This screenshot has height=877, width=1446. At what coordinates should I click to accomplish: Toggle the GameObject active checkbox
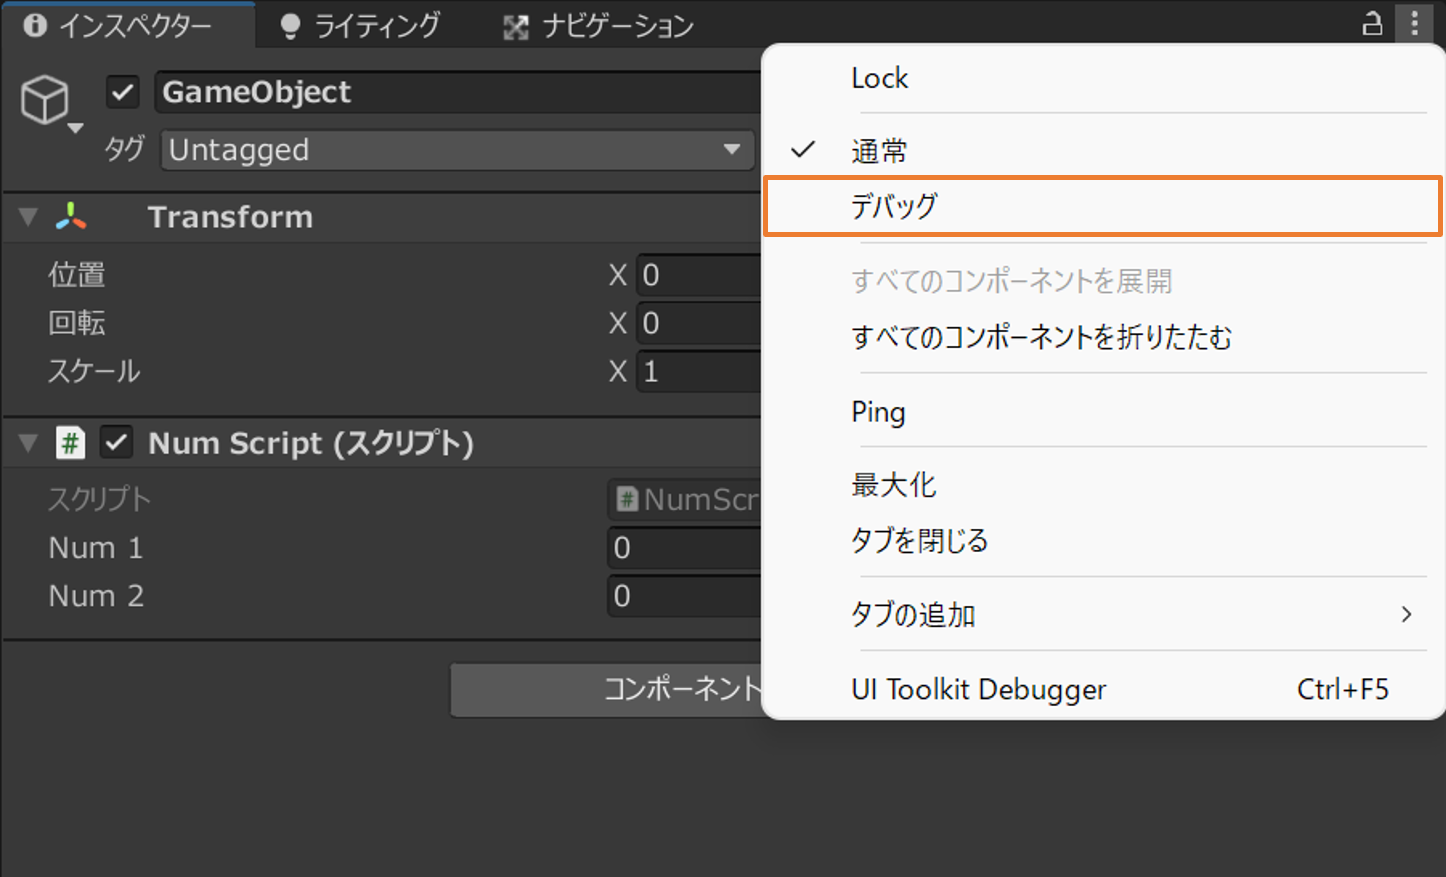(x=122, y=92)
